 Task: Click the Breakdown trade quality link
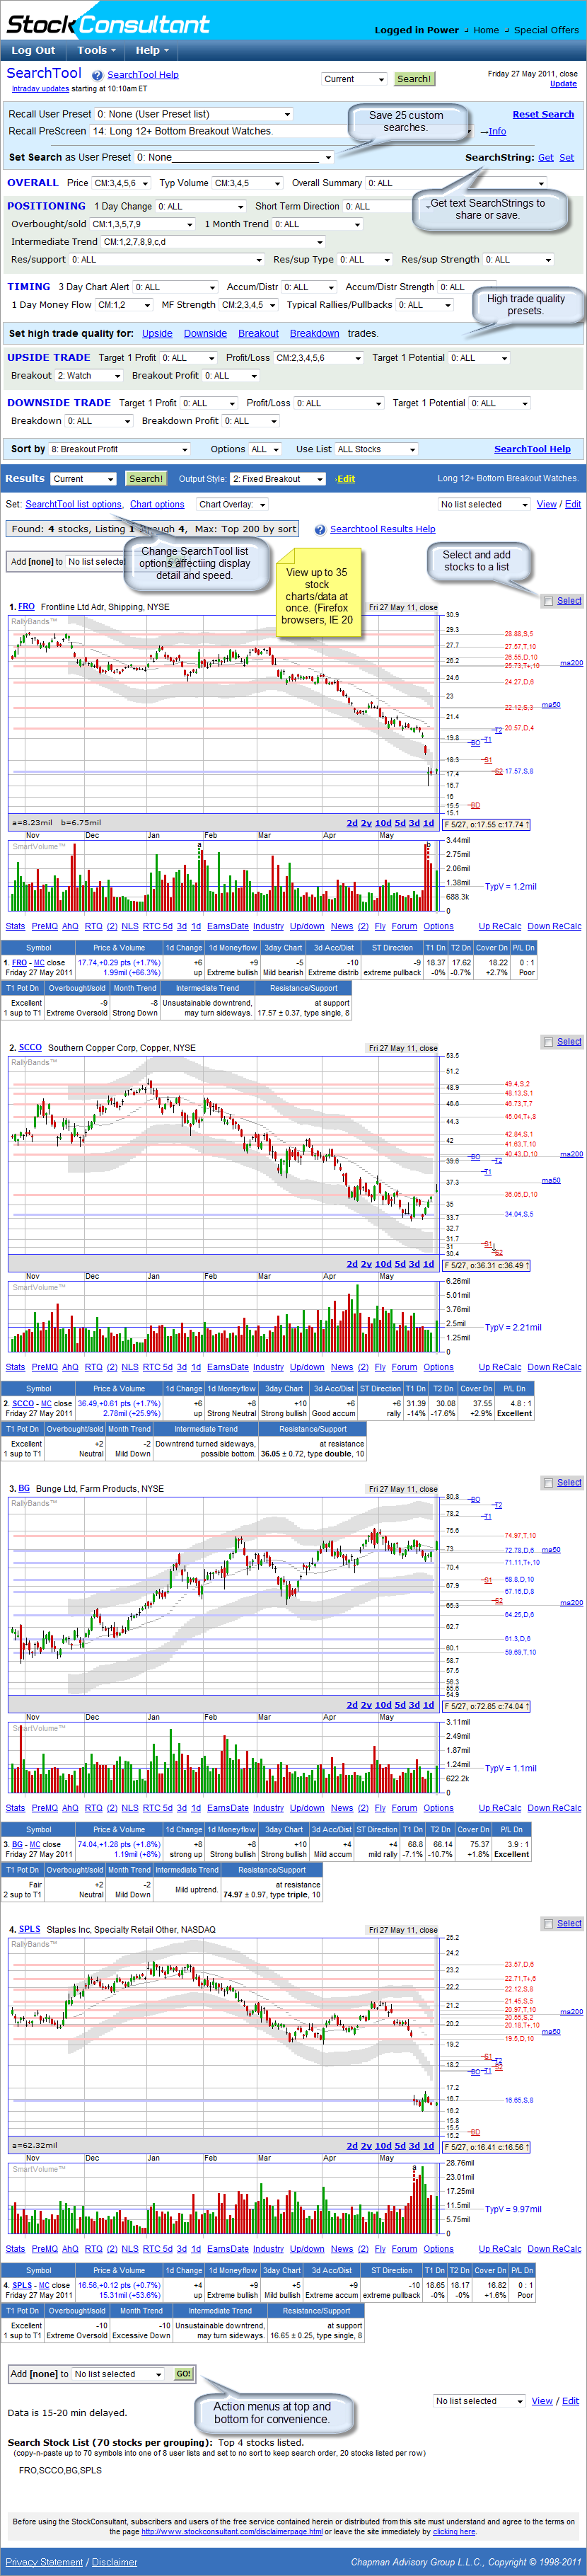click(x=315, y=334)
